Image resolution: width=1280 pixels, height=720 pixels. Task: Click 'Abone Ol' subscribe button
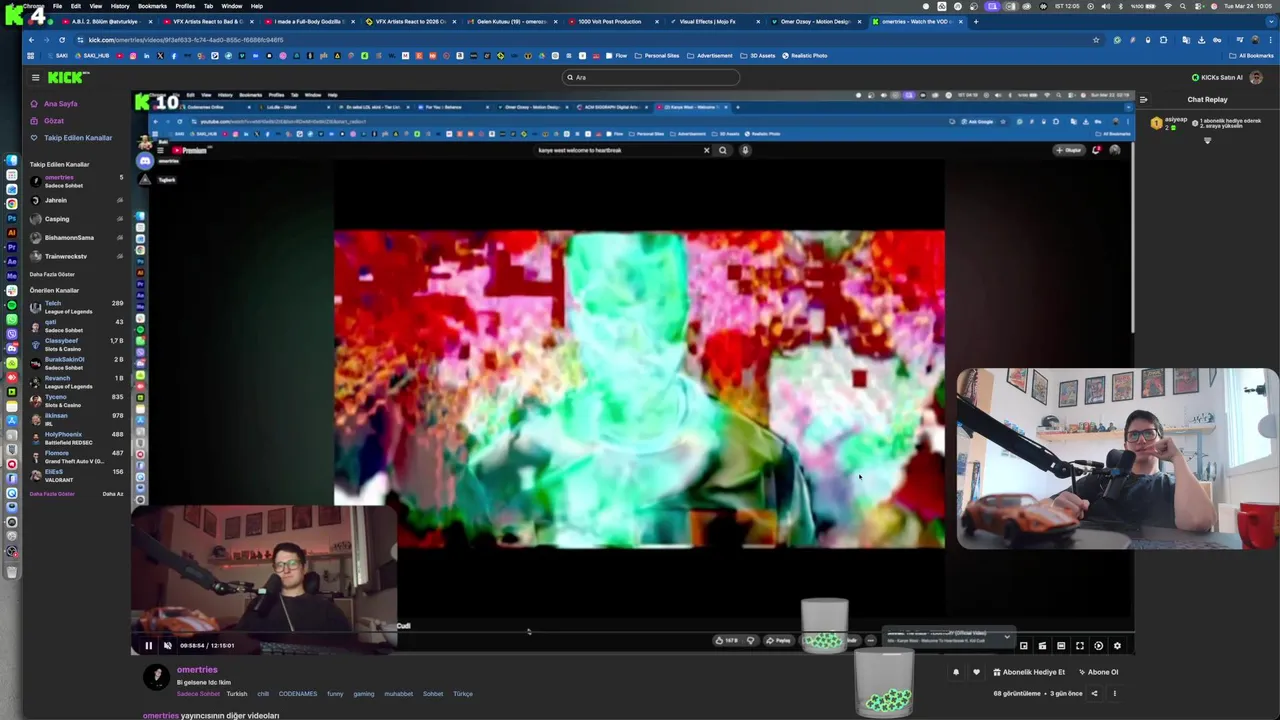(x=1097, y=672)
